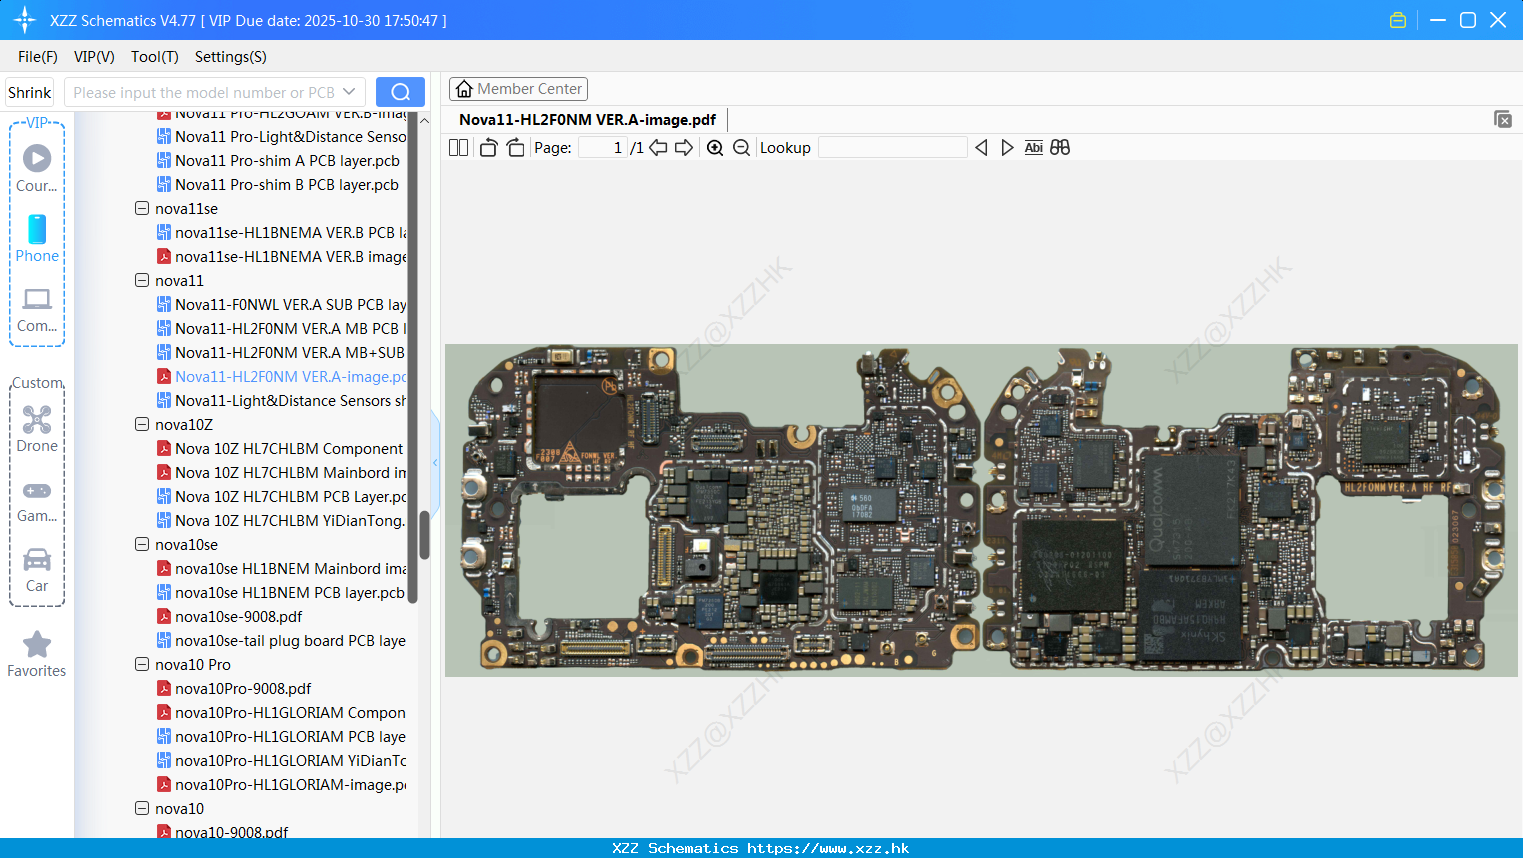Go to previous page arrow
1523x858 pixels.
658,148
